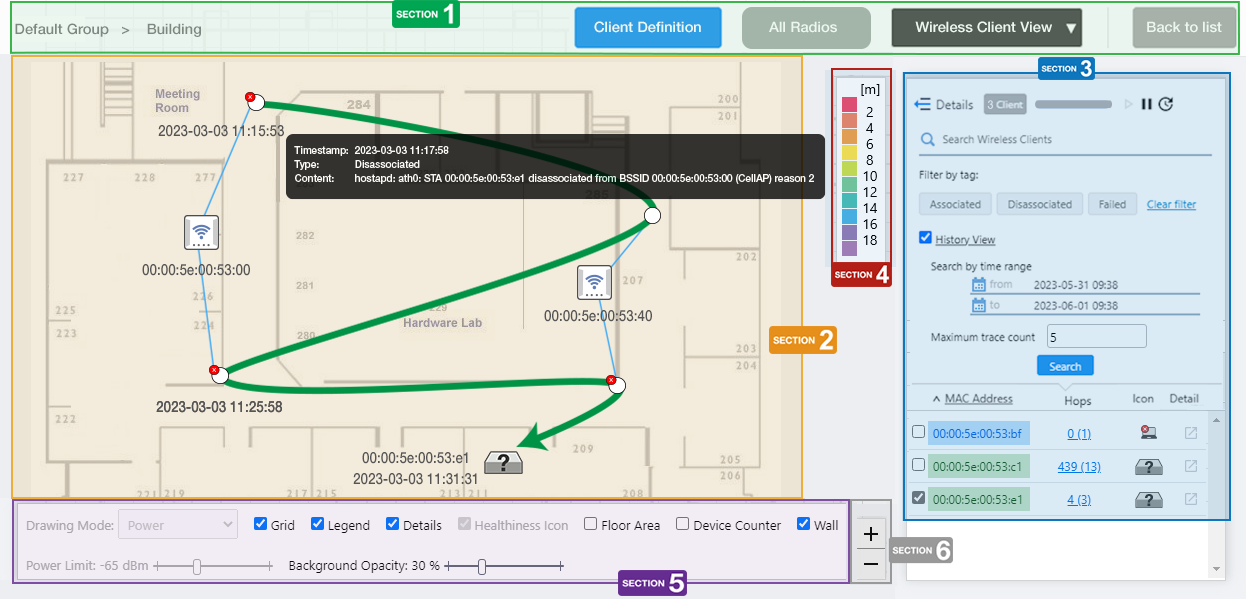
Task: Filter by the Associated tag
Action: point(955,204)
